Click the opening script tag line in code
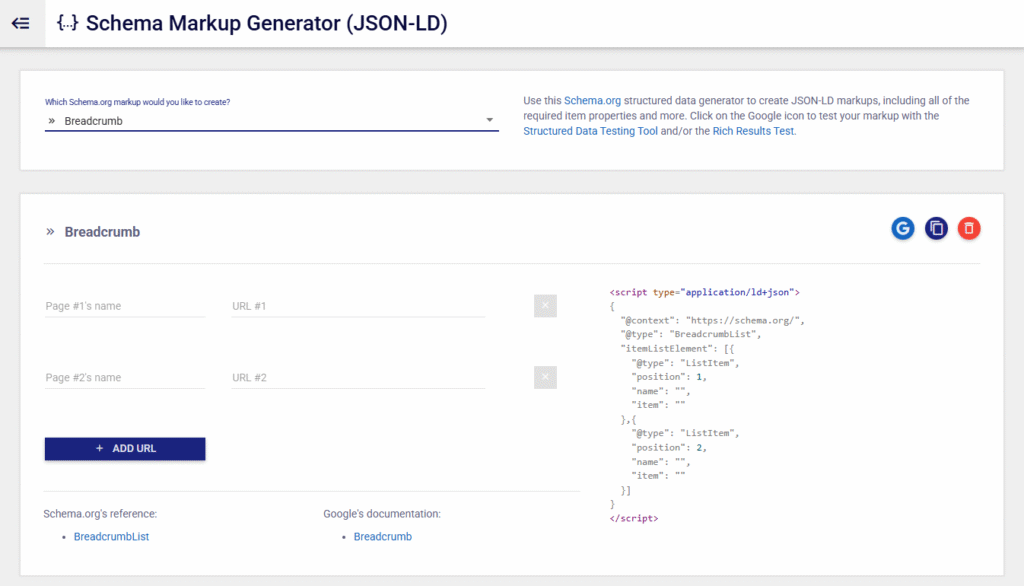Screen dimensions: 1024x586 [705, 292]
